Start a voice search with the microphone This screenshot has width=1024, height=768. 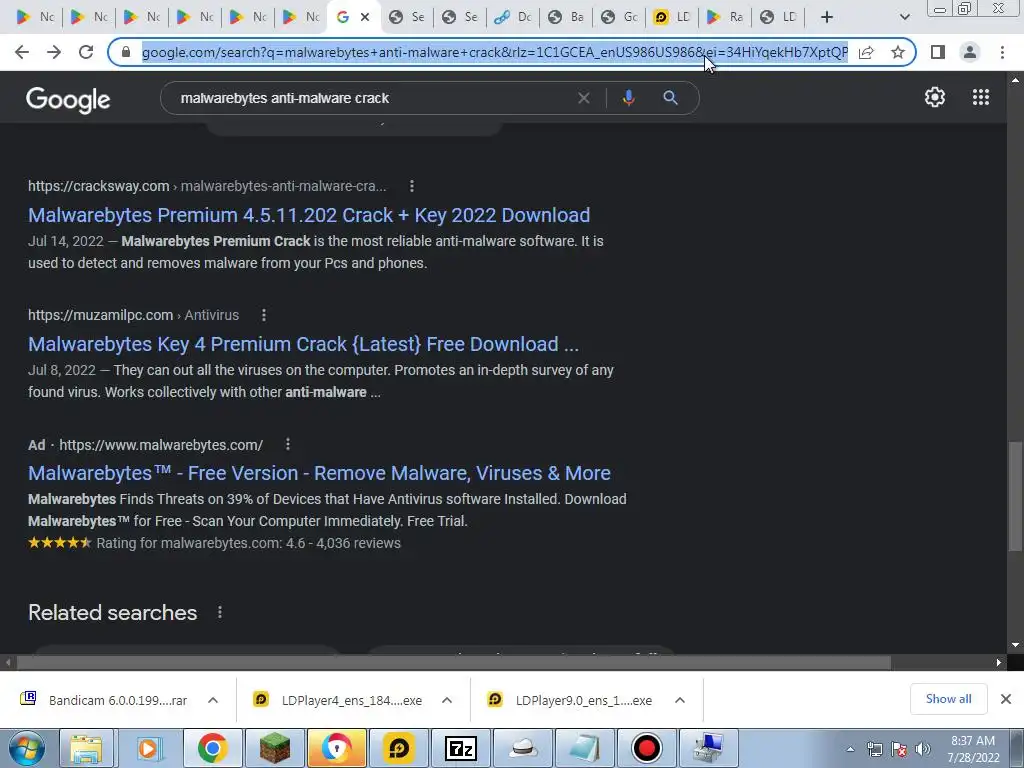click(628, 98)
